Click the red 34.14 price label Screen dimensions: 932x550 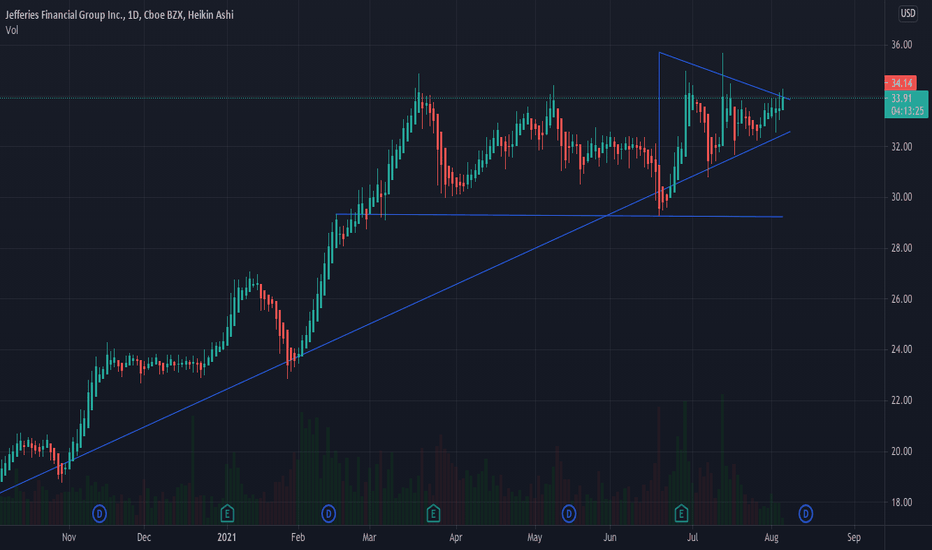[900, 83]
